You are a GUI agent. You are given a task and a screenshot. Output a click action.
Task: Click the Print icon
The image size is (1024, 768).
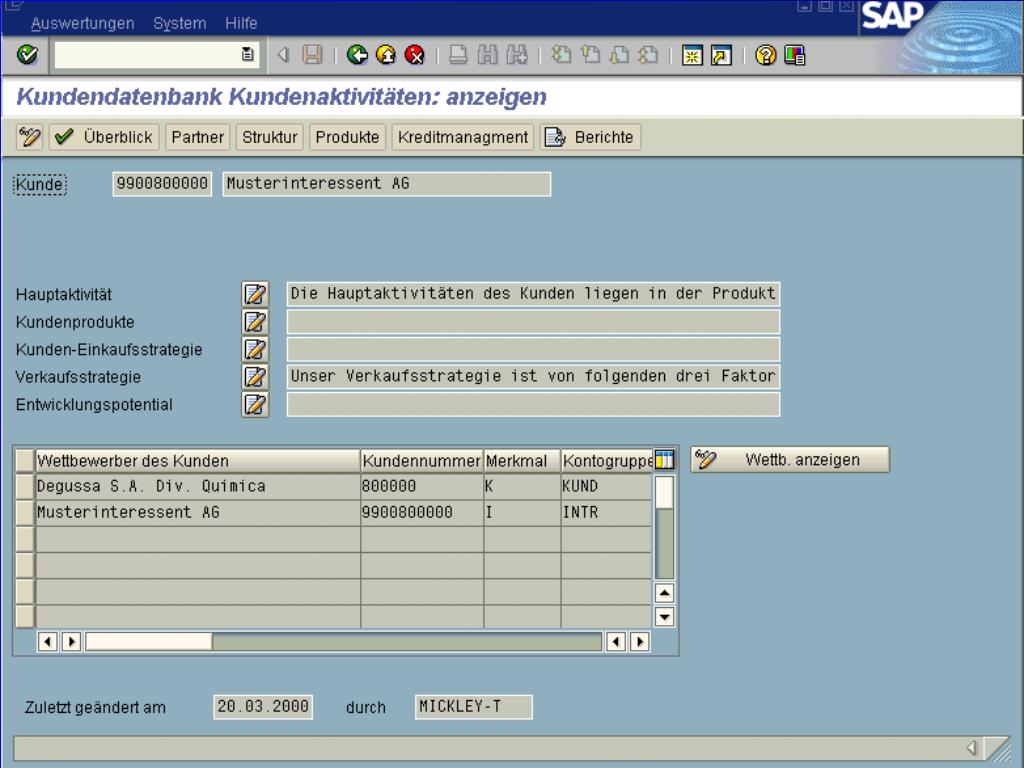[458, 55]
